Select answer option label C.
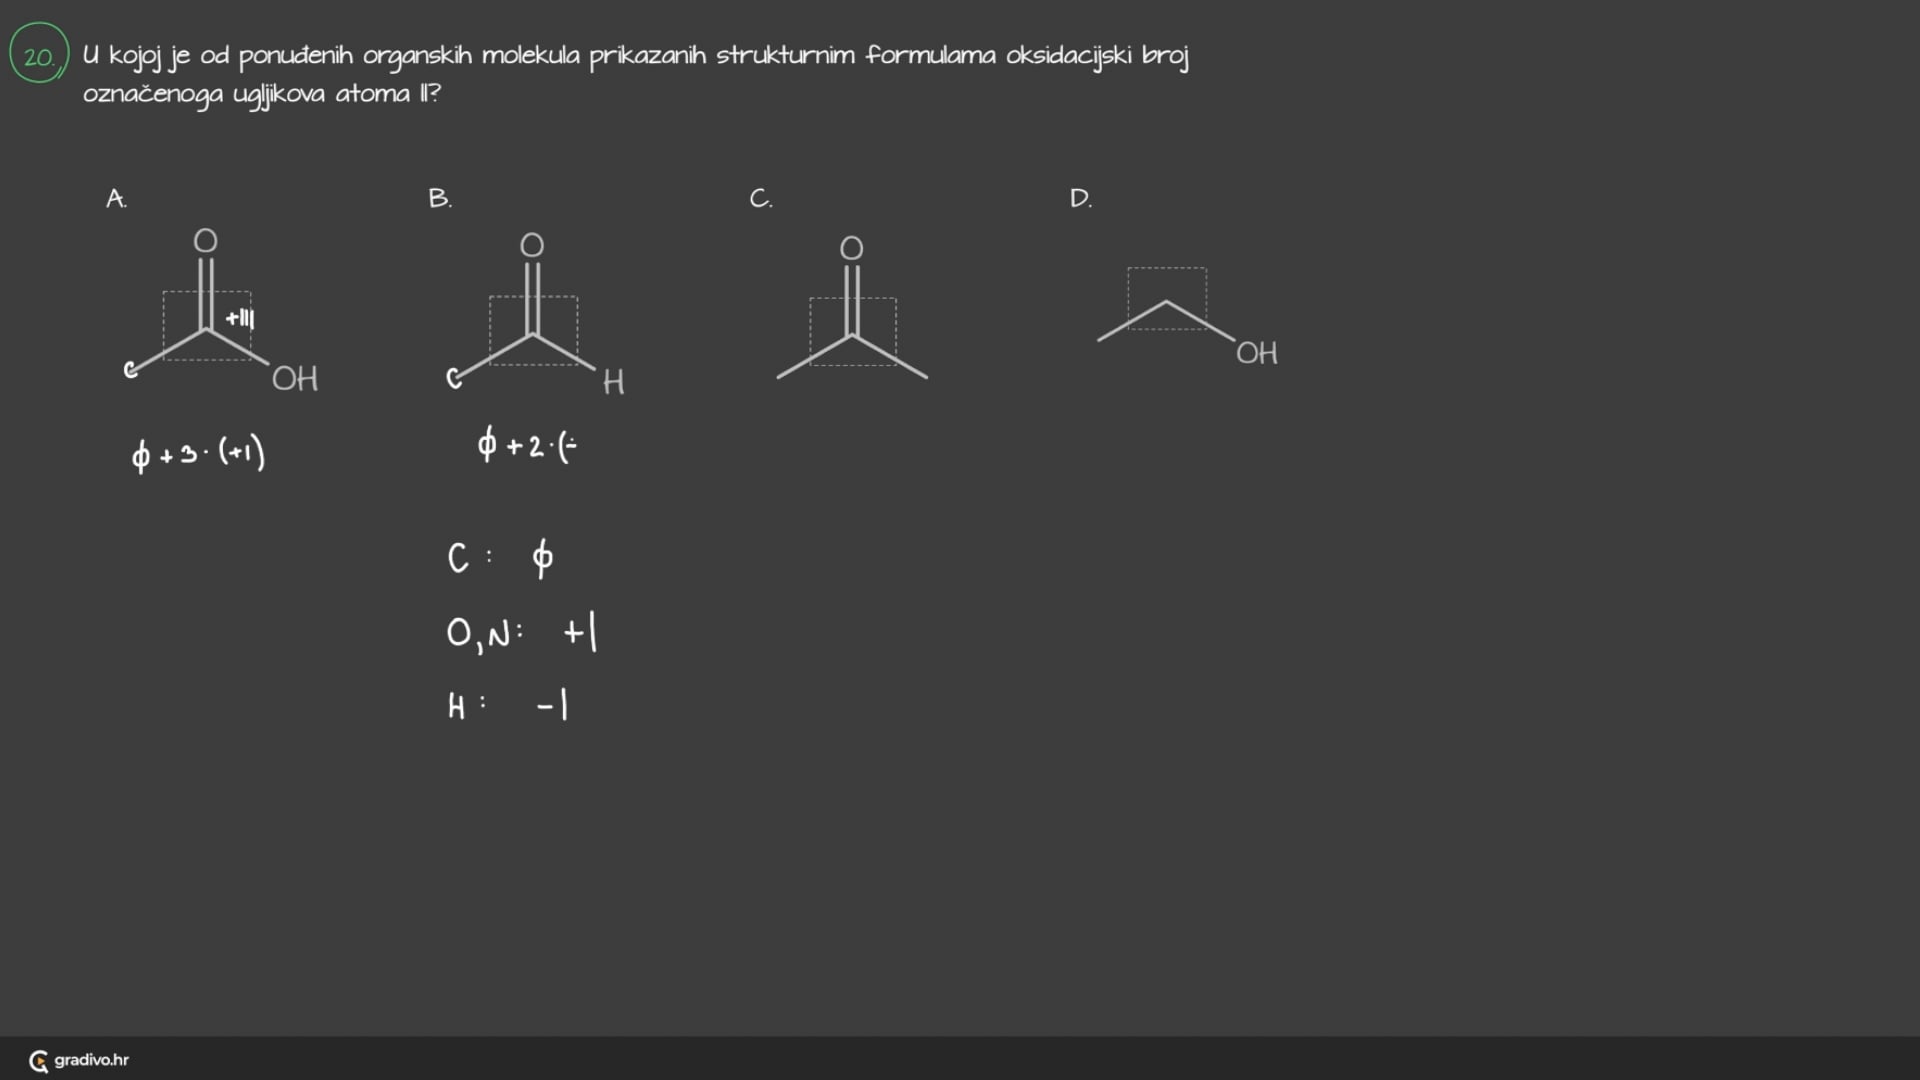Screen dimensions: 1920x1080 760,198
